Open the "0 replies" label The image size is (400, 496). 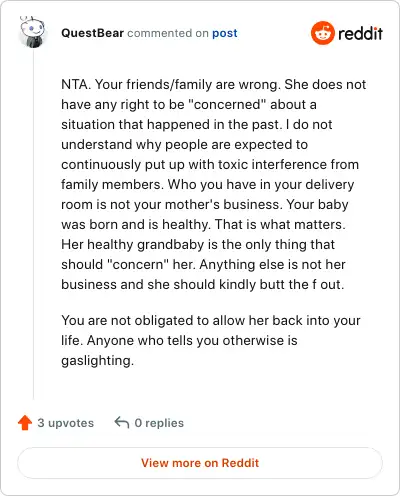tap(159, 423)
